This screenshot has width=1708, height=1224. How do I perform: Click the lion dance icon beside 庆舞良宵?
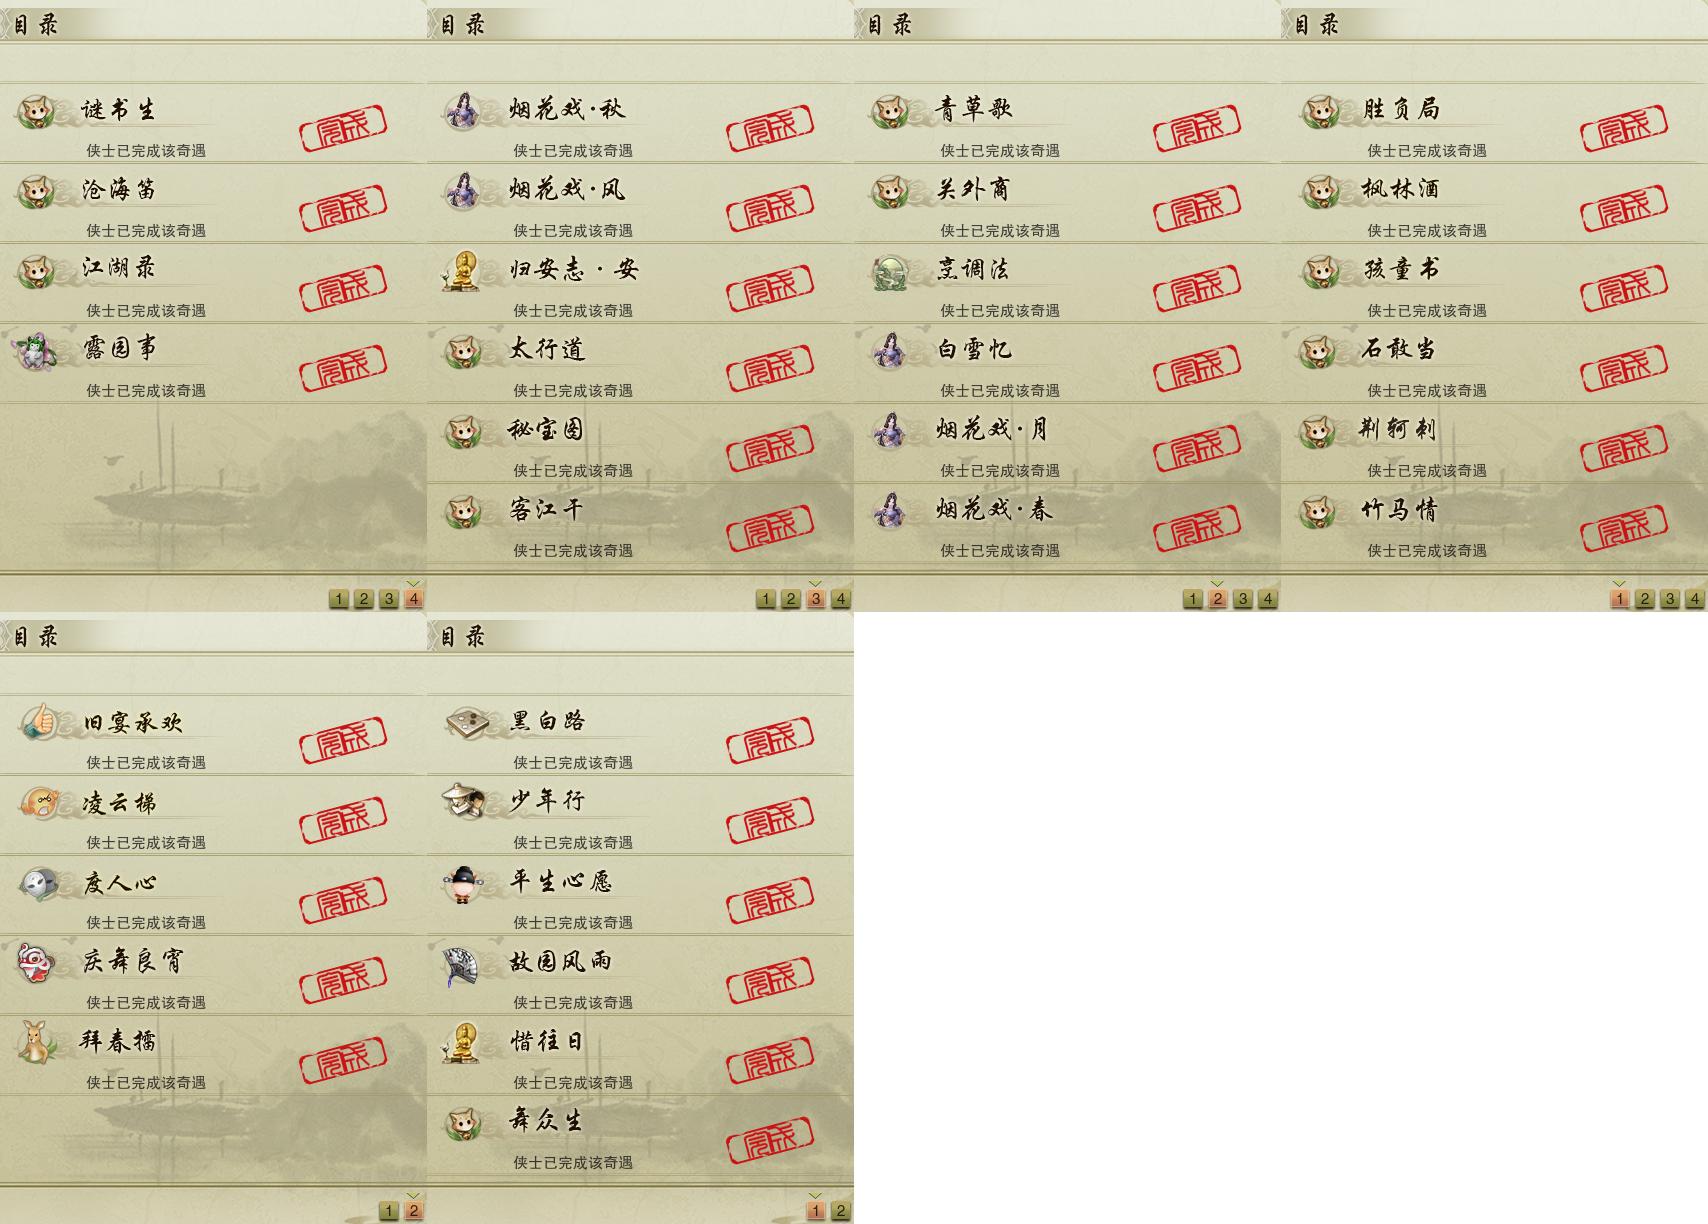pyautogui.click(x=37, y=962)
